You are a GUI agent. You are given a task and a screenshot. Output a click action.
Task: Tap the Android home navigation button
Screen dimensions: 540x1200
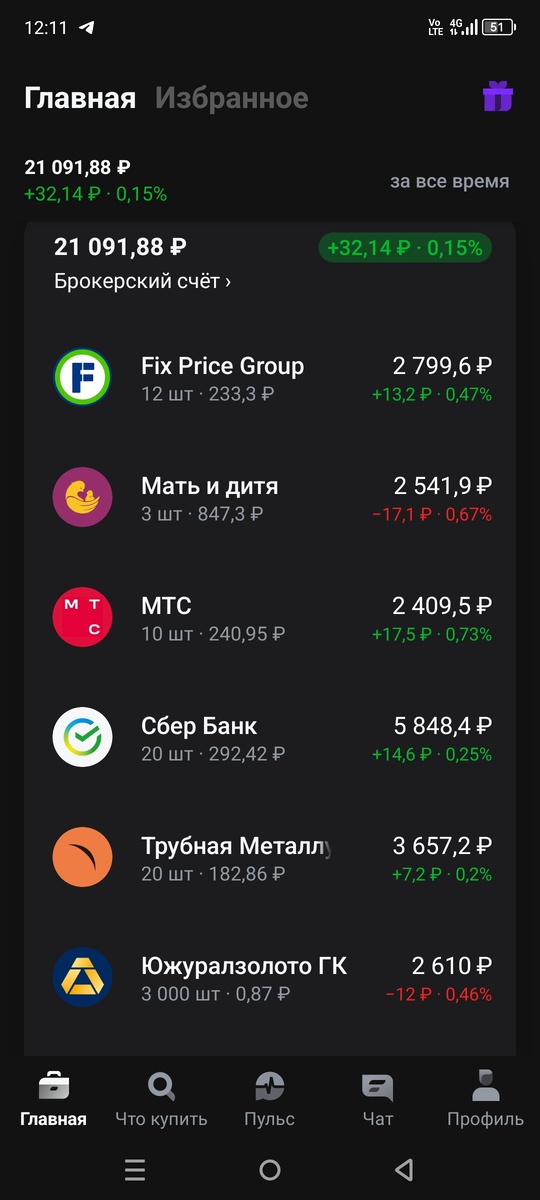pyautogui.click(x=269, y=1170)
